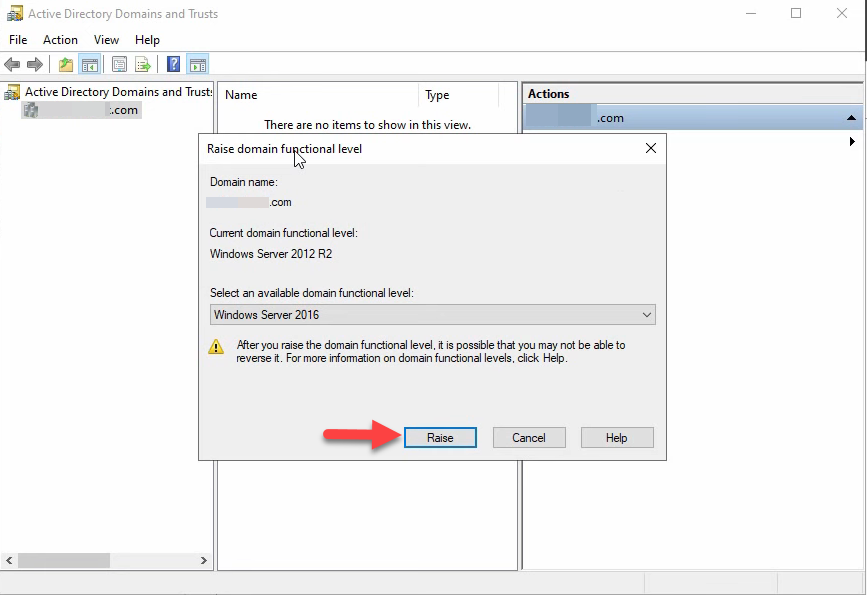The image size is (867, 595).
Task: Open the File menu
Action: tap(18, 40)
